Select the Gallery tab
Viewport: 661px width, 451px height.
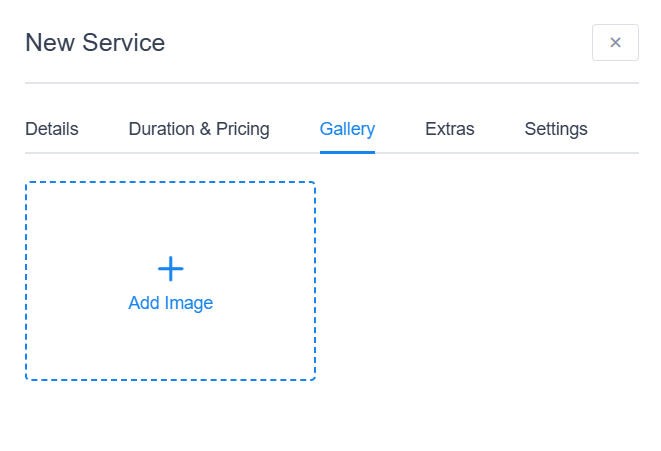347,129
